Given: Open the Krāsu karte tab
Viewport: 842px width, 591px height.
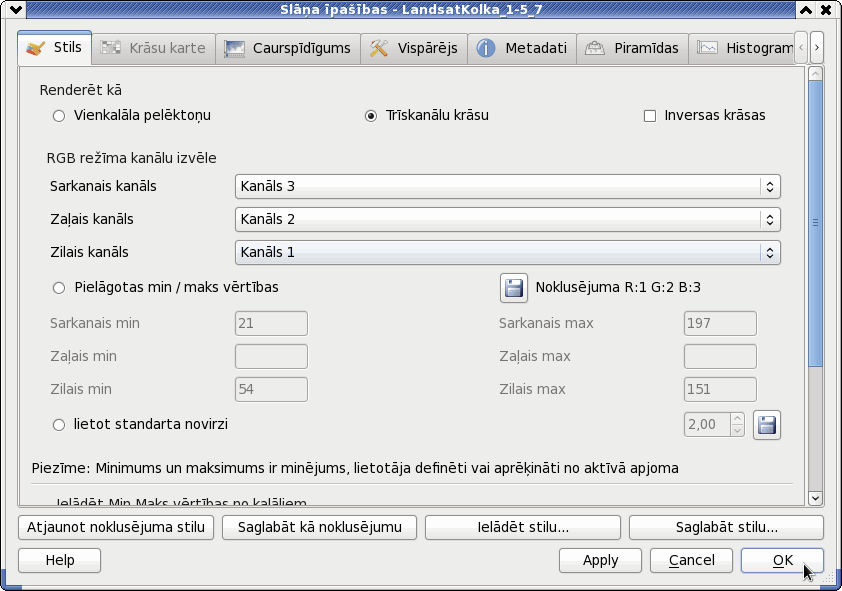Looking at the screenshot, I should pos(154,48).
